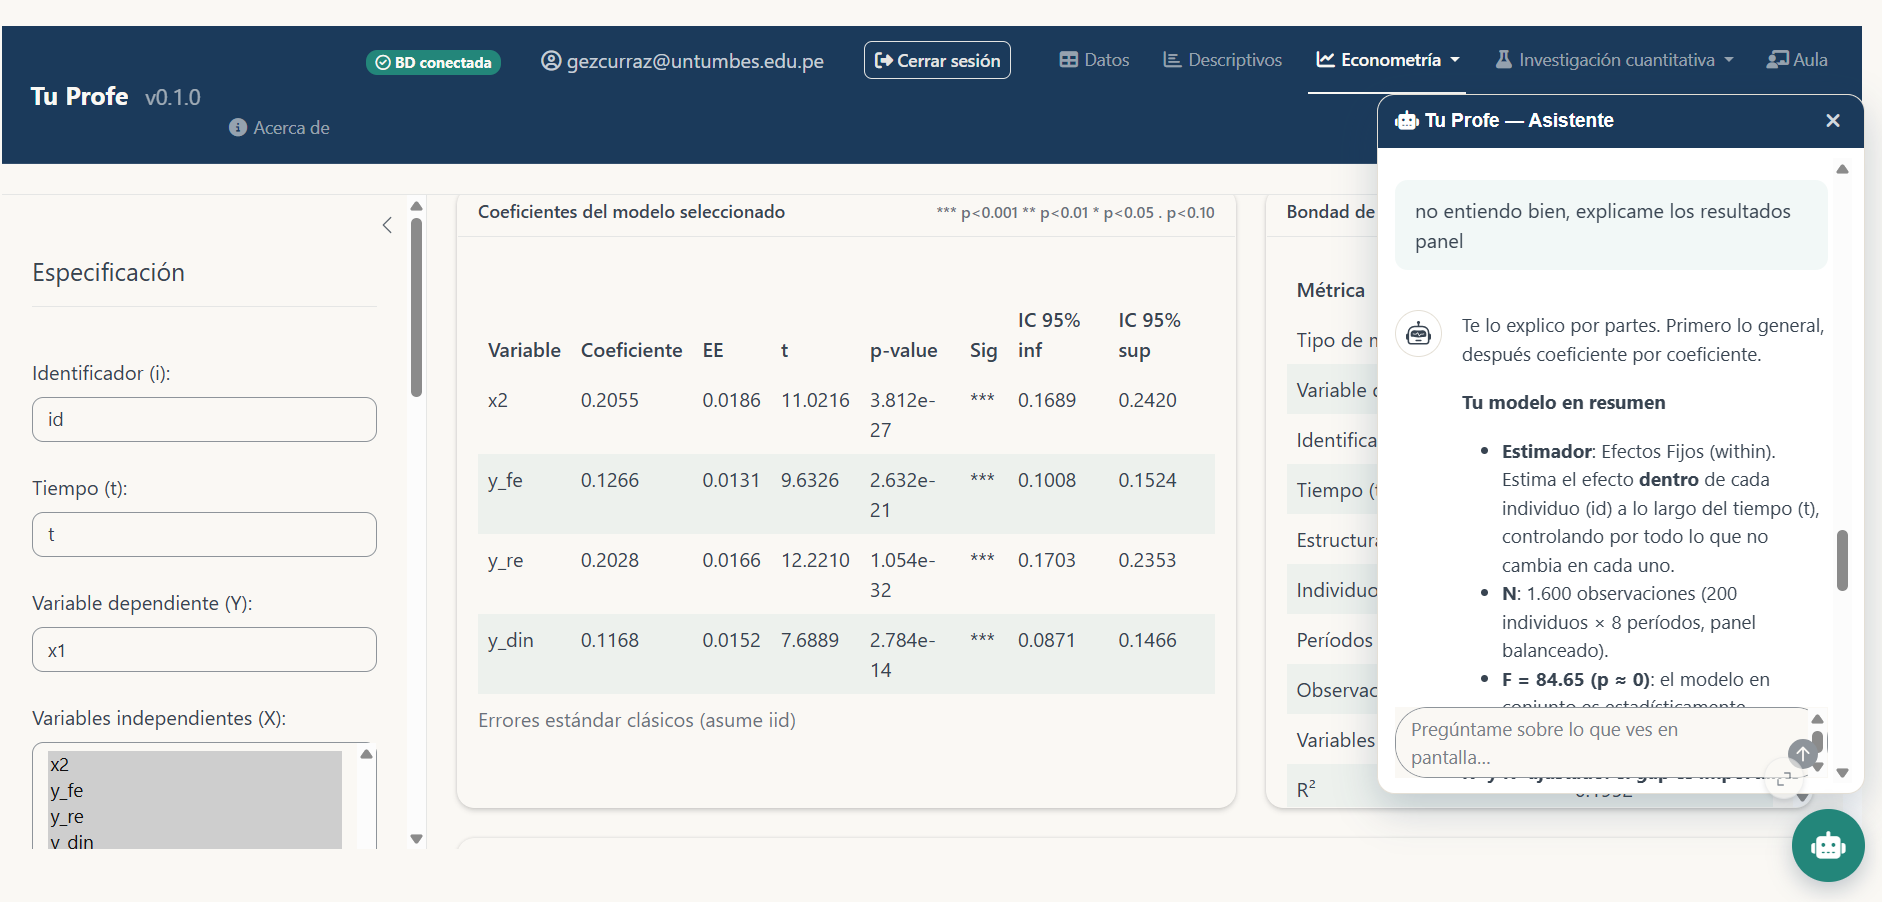The width and height of the screenshot is (1882, 902).
Task: Click the send arrow button in the chat
Action: coord(1802,753)
